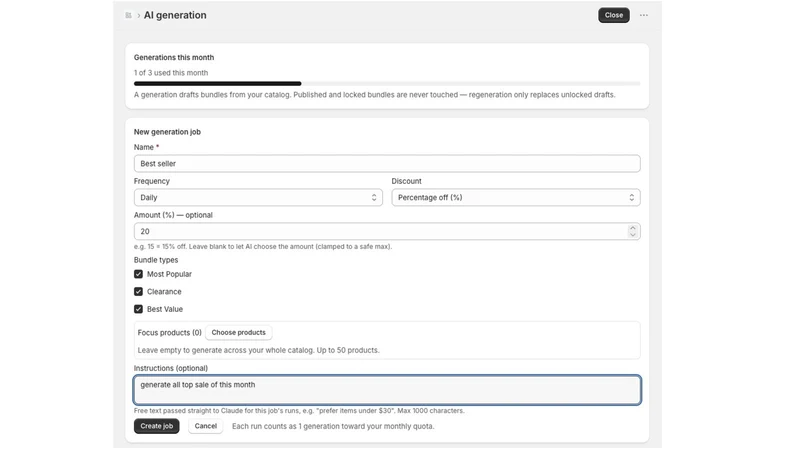Decrease the Amount value with down arrow
Screen dimensions: 800x450
point(633,235)
